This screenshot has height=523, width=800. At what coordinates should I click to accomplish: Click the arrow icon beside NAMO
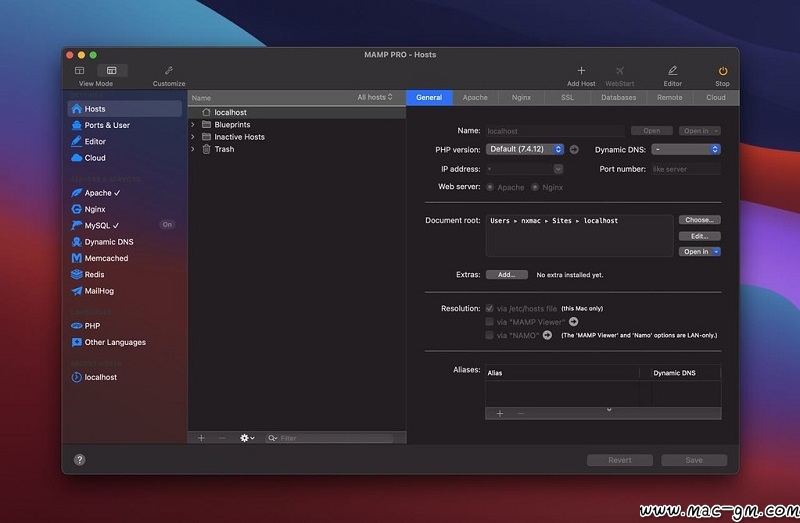(547, 335)
